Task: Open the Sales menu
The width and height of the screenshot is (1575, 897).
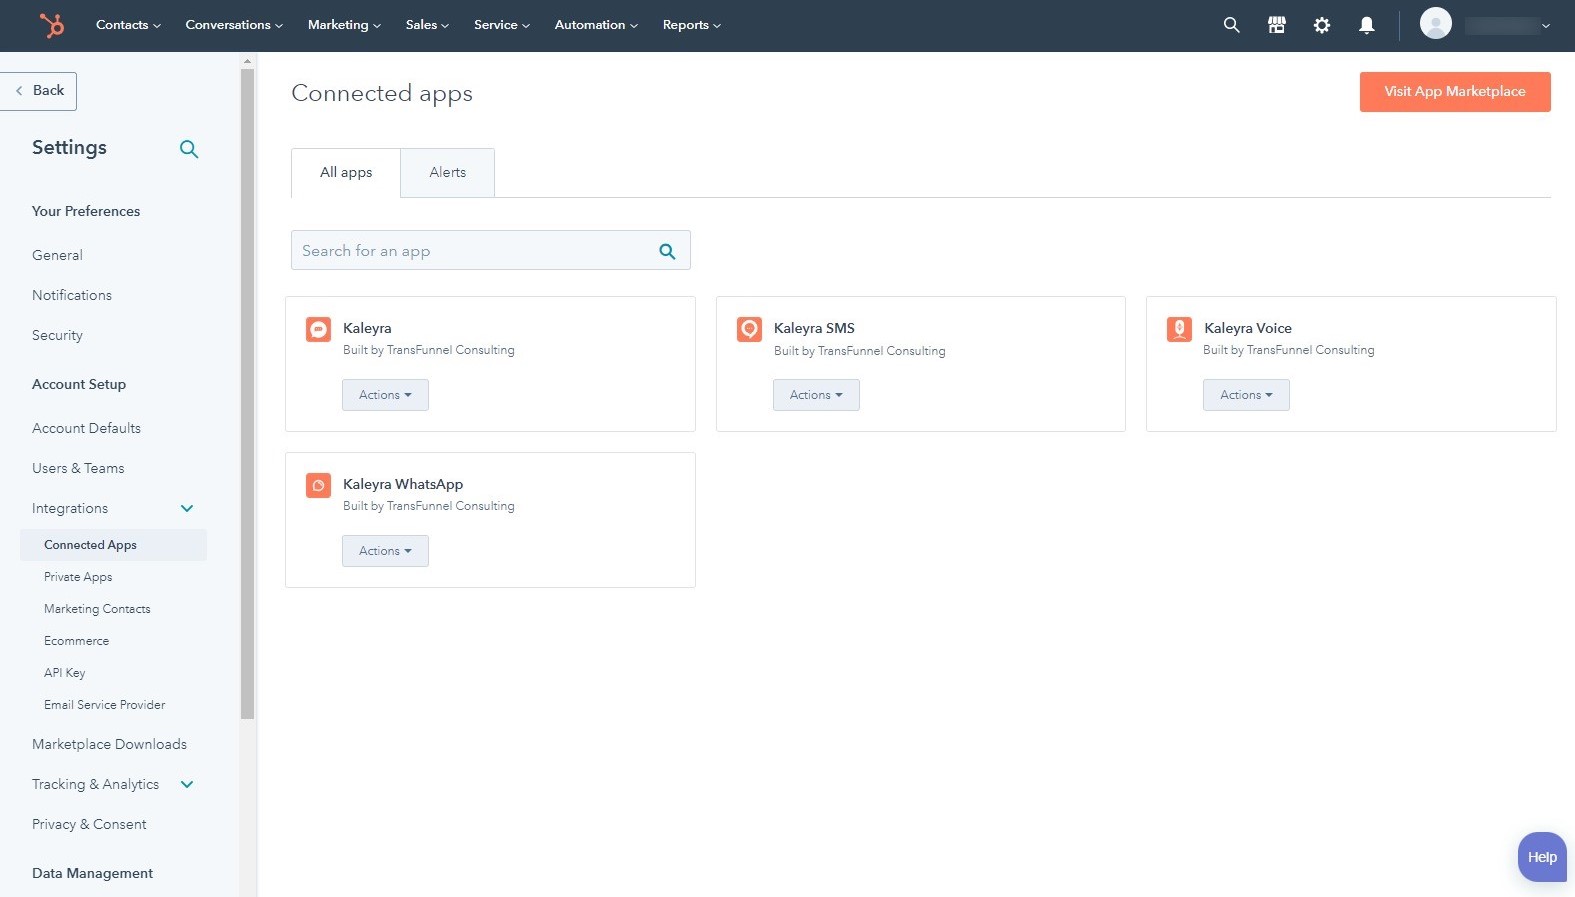Action: point(427,25)
